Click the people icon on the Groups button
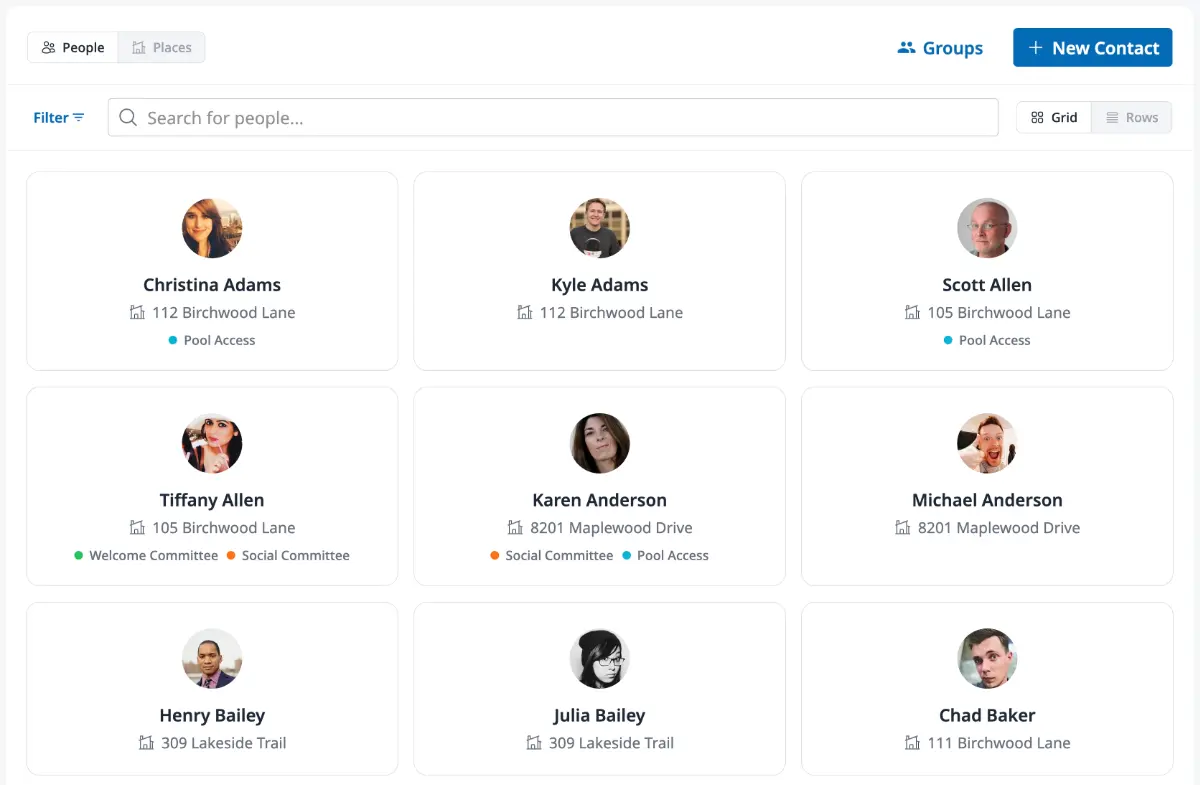 (906, 47)
